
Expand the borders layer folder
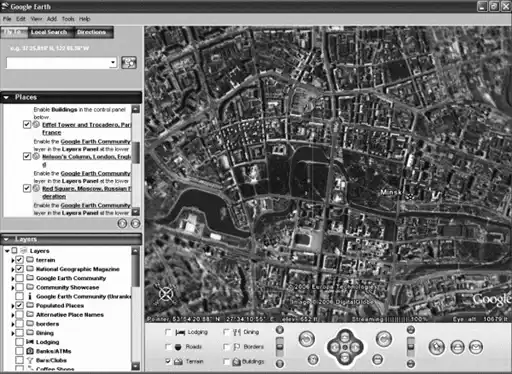13,324
